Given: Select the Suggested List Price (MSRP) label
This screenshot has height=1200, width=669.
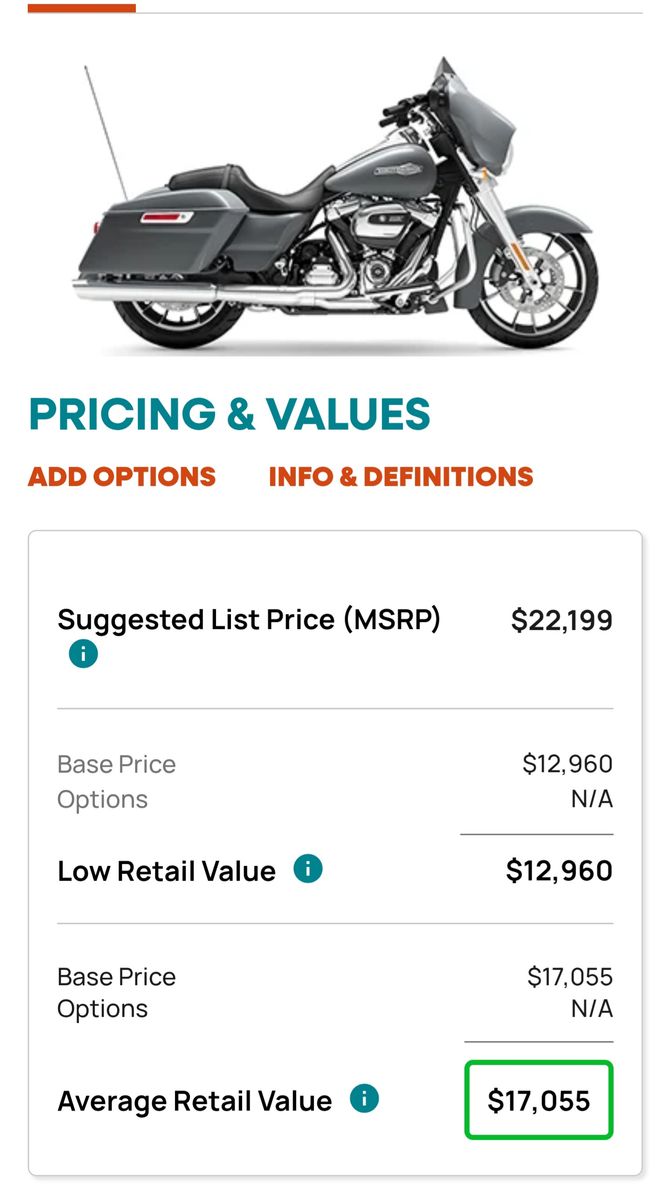Looking at the screenshot, I should pyautogui.click(x=249, y=620).
